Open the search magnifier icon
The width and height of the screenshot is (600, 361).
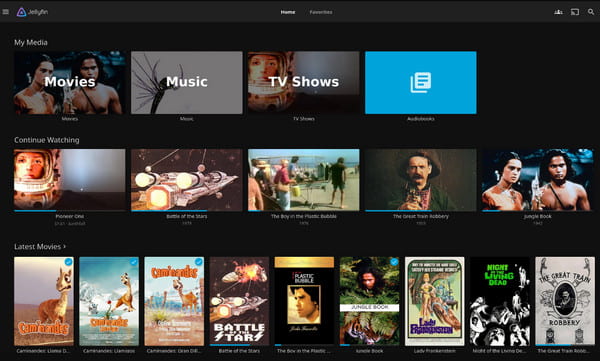coord(591,12)
